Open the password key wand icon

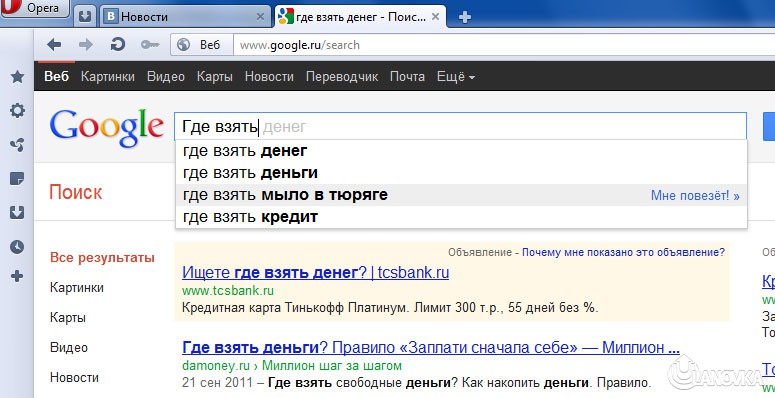pyautogui.click(x=149, y=45)
